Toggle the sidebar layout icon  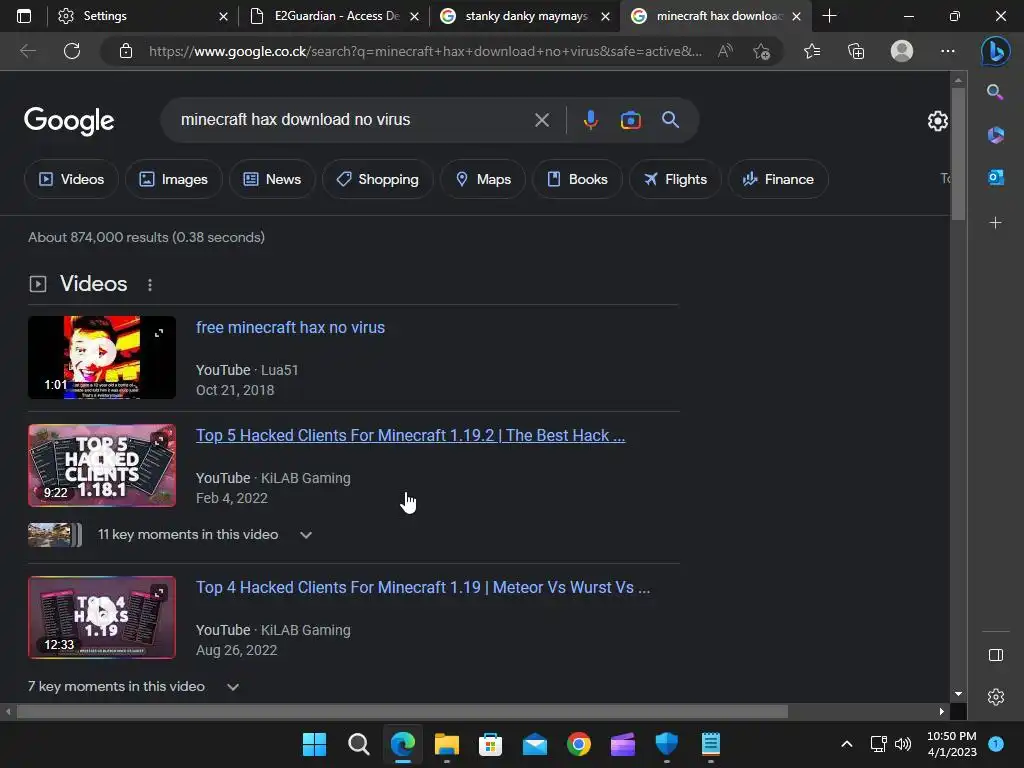coord(995,655)
